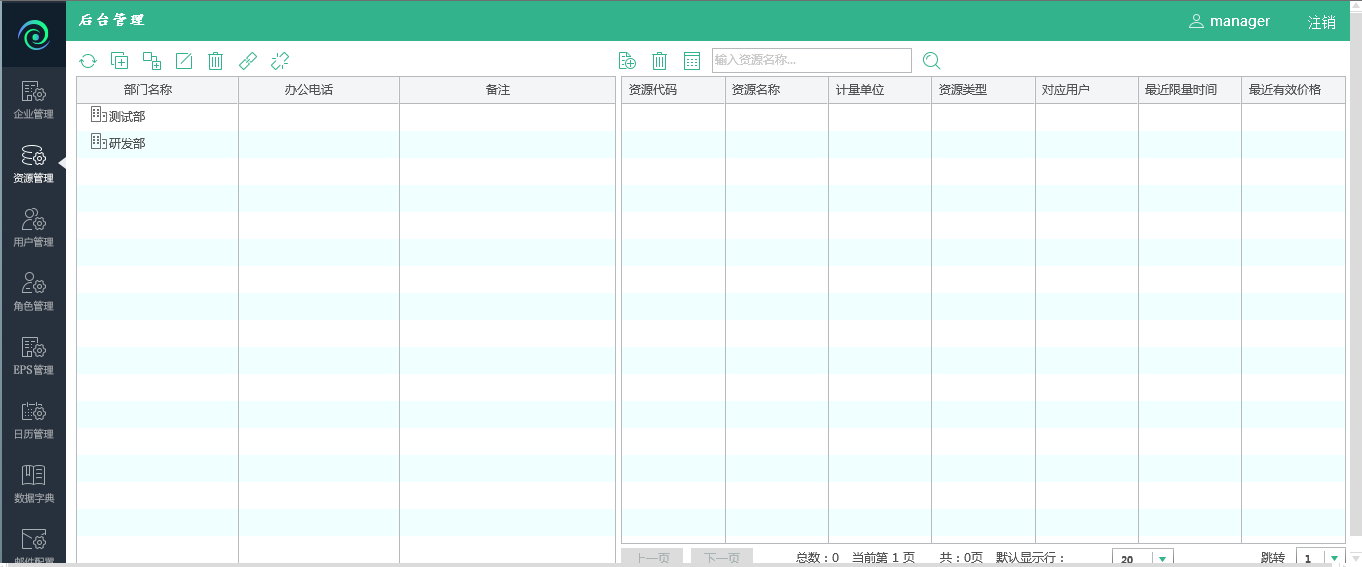The image size is (1362, 567).
Task: Open the resource calendar grid icon
Action: (x=692, y=61)
